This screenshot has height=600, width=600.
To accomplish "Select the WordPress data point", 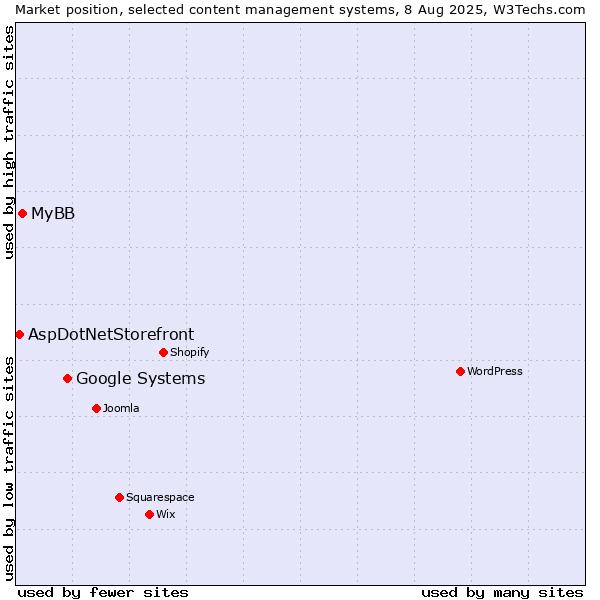I will (460, 372).
